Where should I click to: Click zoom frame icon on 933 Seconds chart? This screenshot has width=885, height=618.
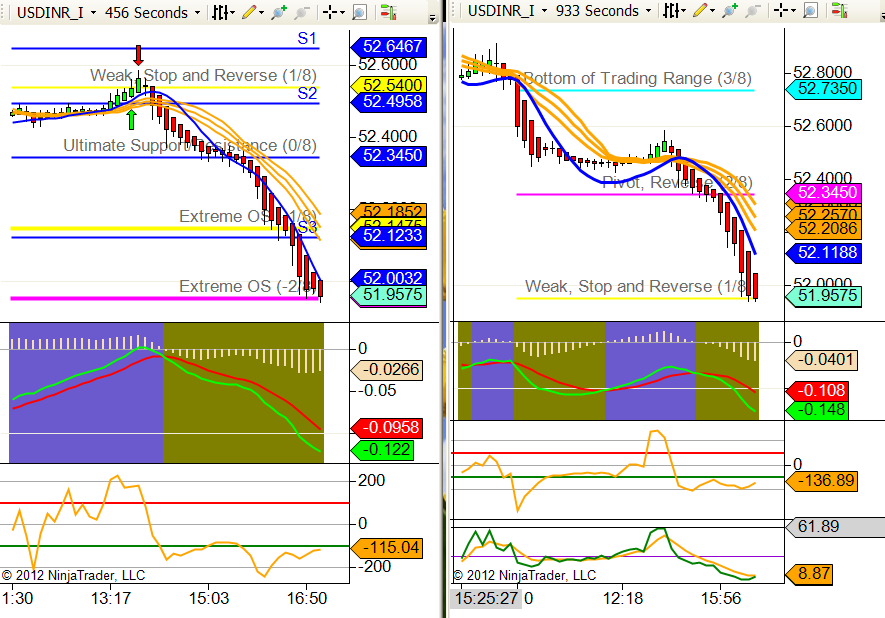(x=810, y=11)
